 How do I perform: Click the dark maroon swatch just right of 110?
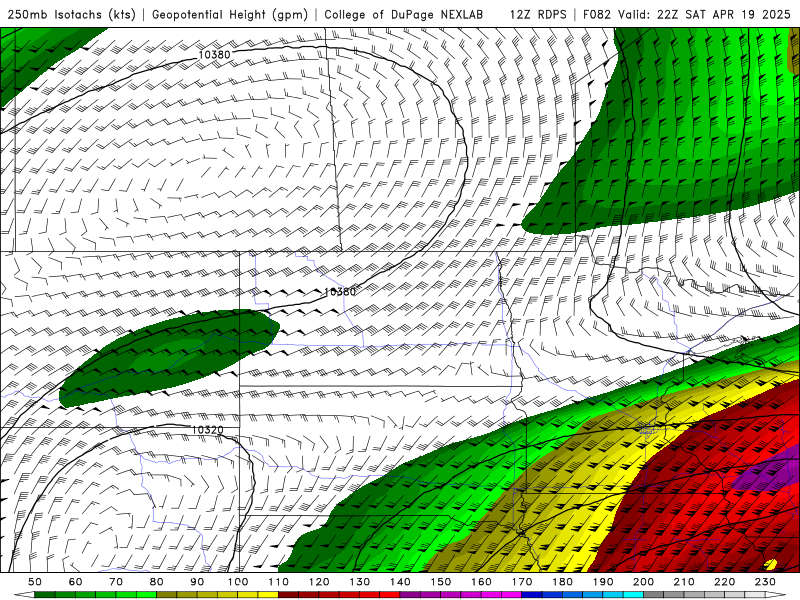click(288, 595)
